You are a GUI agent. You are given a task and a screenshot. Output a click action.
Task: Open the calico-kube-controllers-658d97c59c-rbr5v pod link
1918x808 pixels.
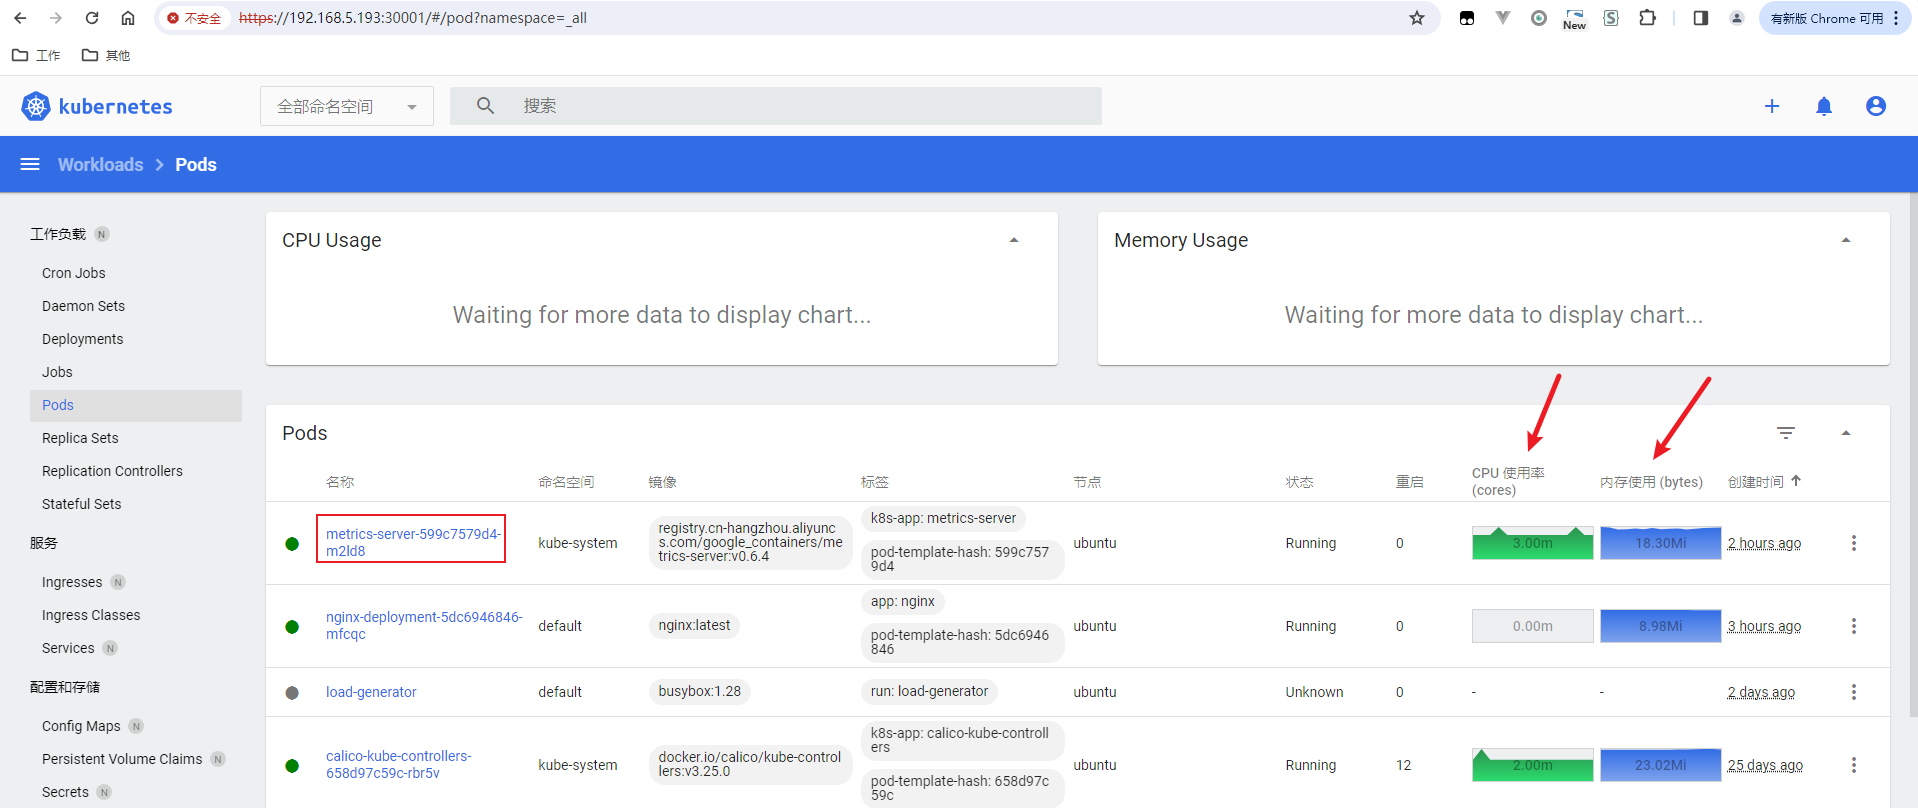399,764
